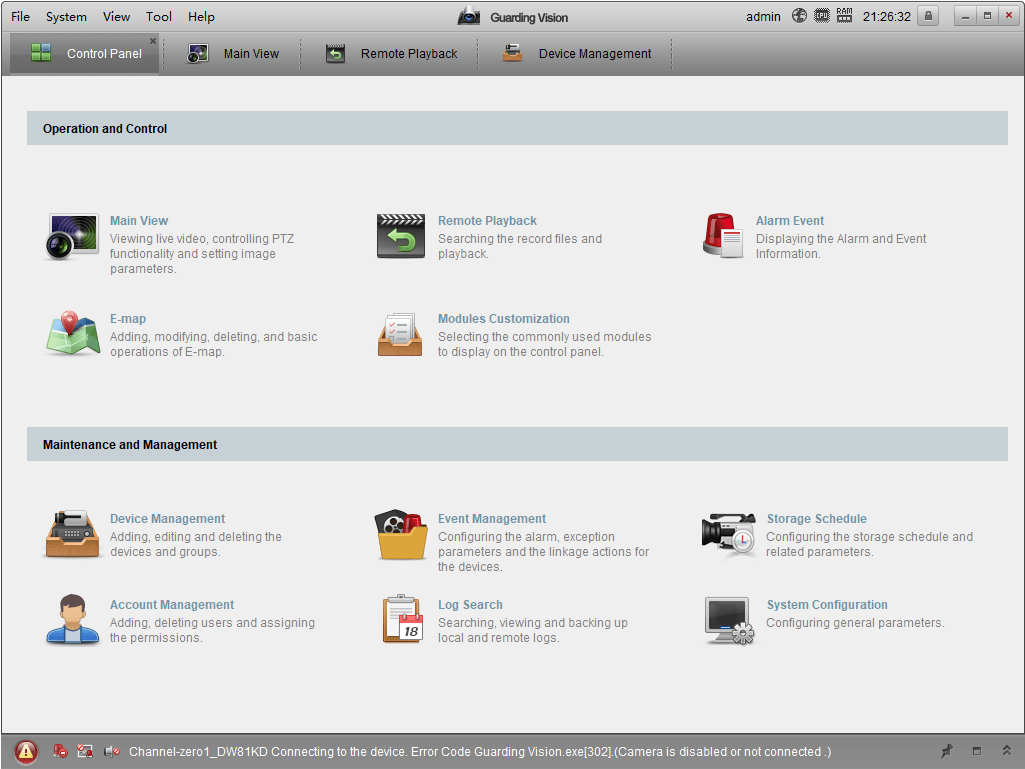Open the System menu

coord(66,17)
